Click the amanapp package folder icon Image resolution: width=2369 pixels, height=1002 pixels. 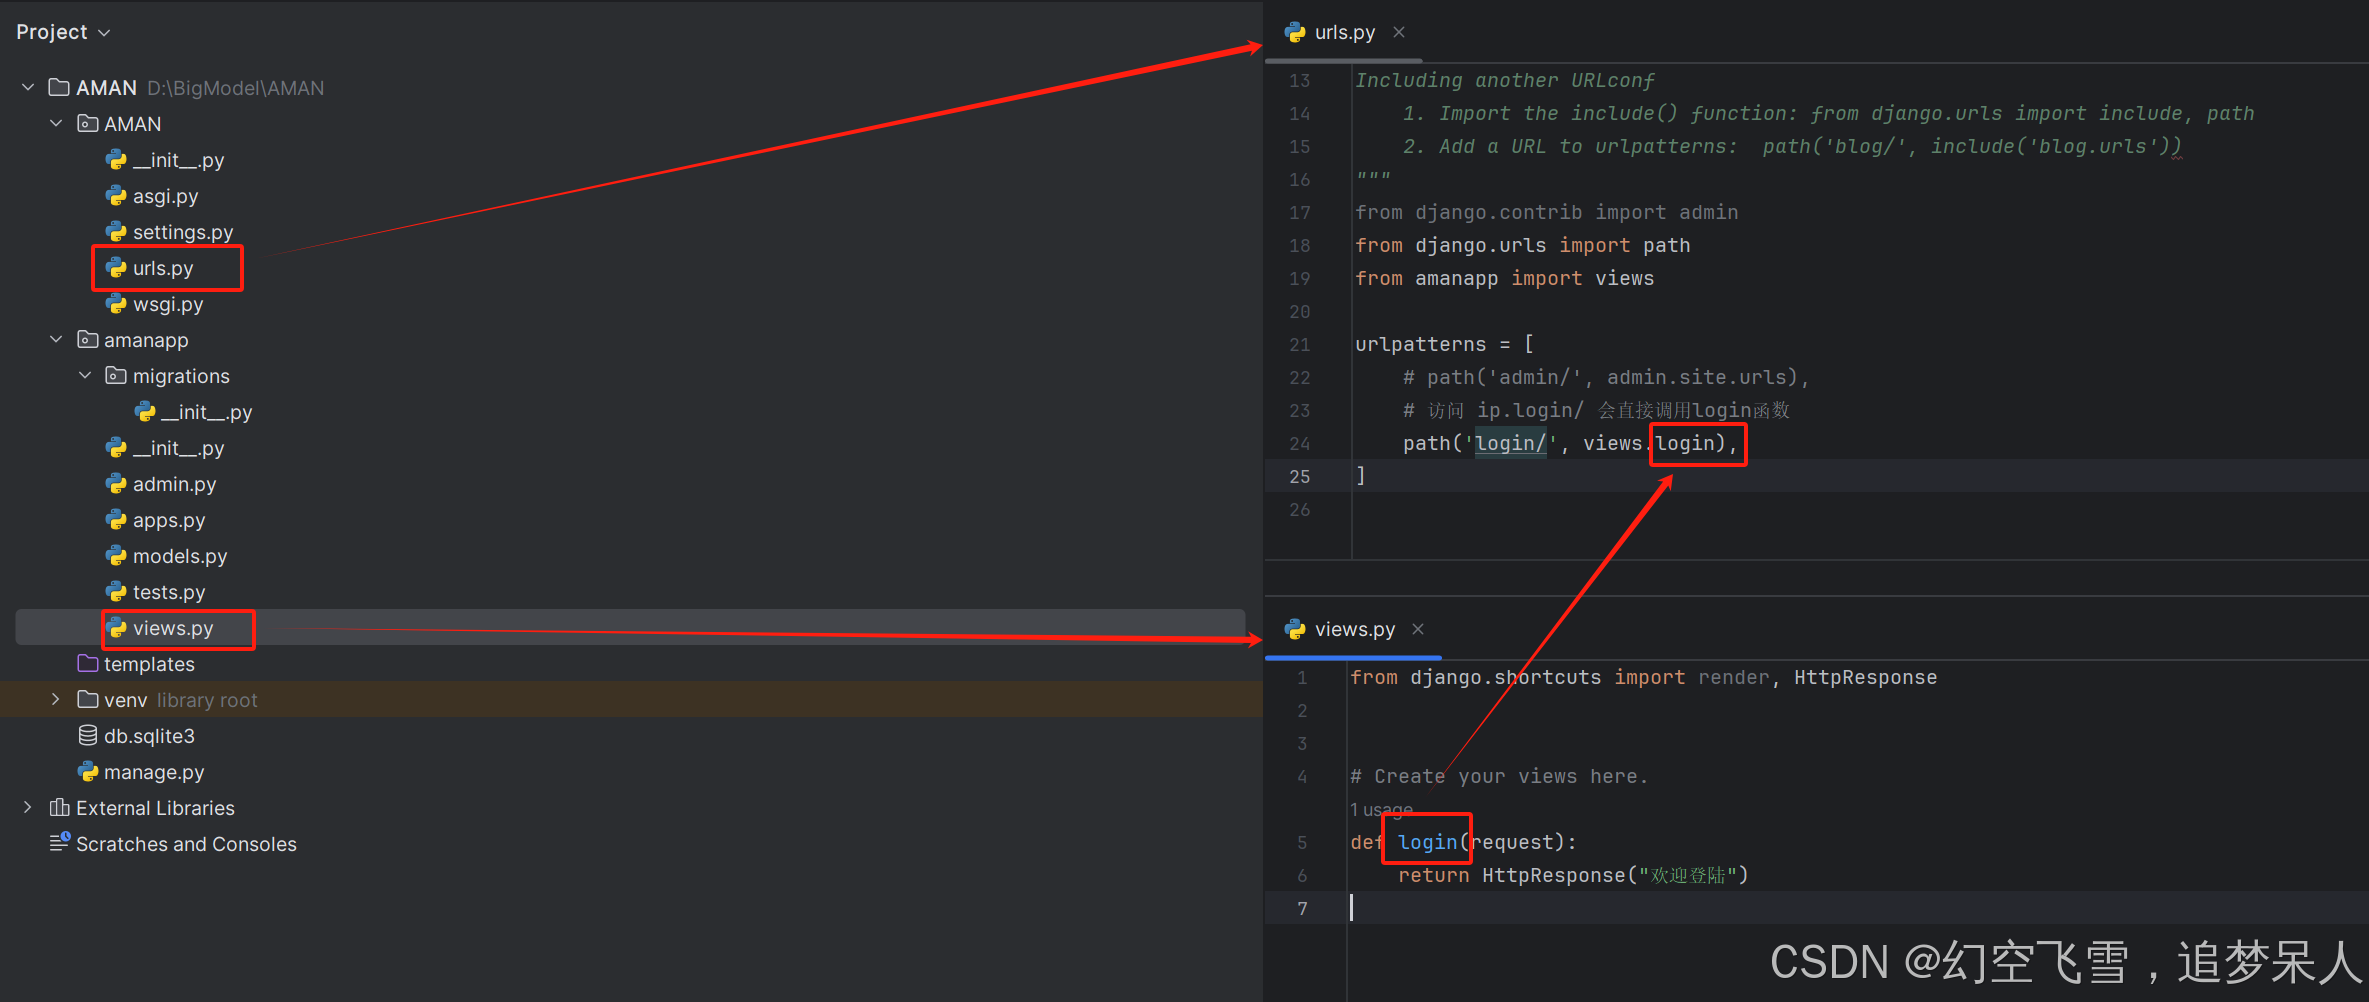point(86,339)
